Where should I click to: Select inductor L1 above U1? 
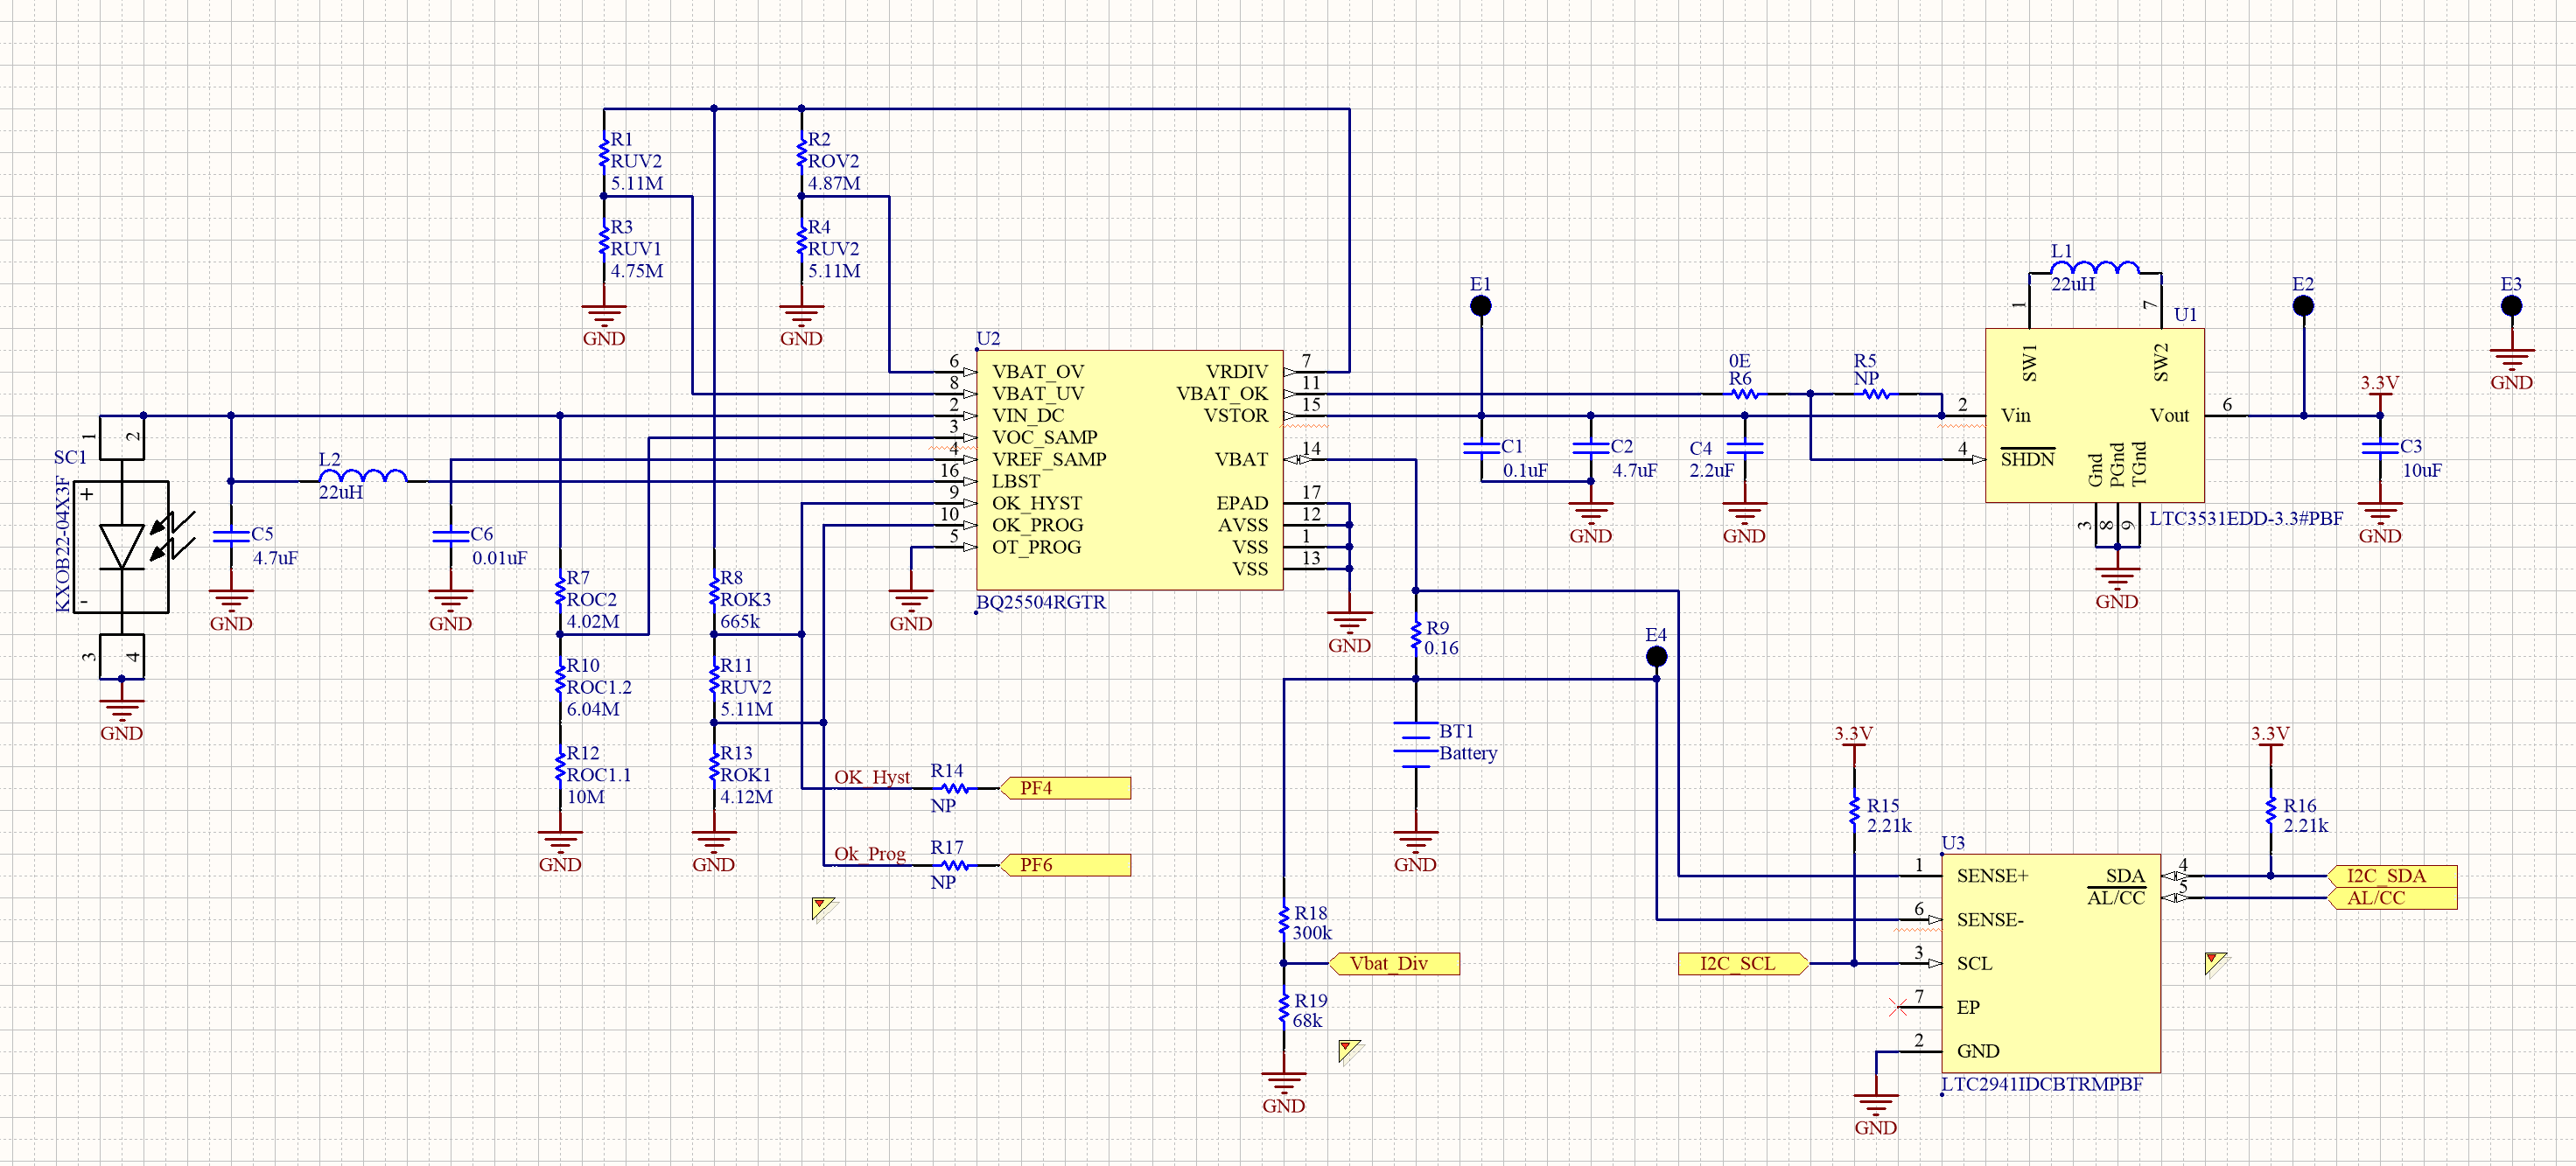pos(2096,267)
